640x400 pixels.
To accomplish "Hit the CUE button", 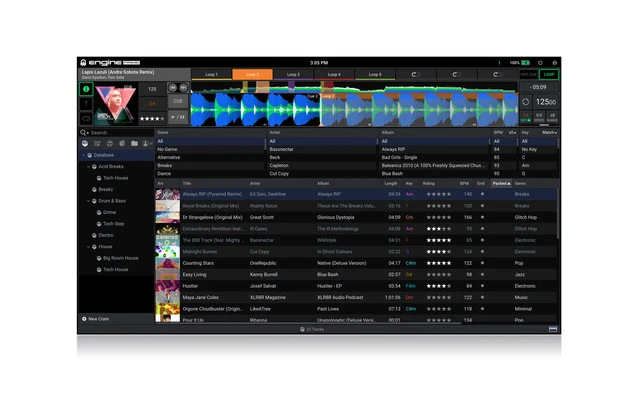I will click(178, 101).
